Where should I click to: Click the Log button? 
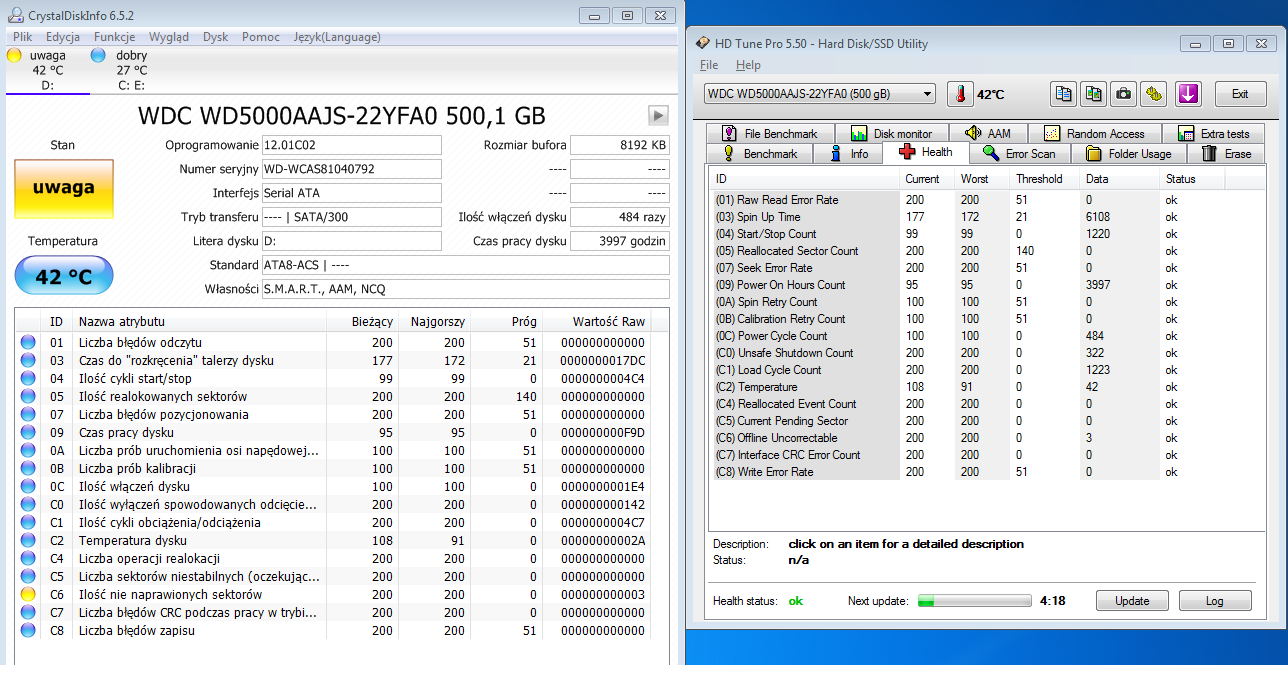[1215, 601]
